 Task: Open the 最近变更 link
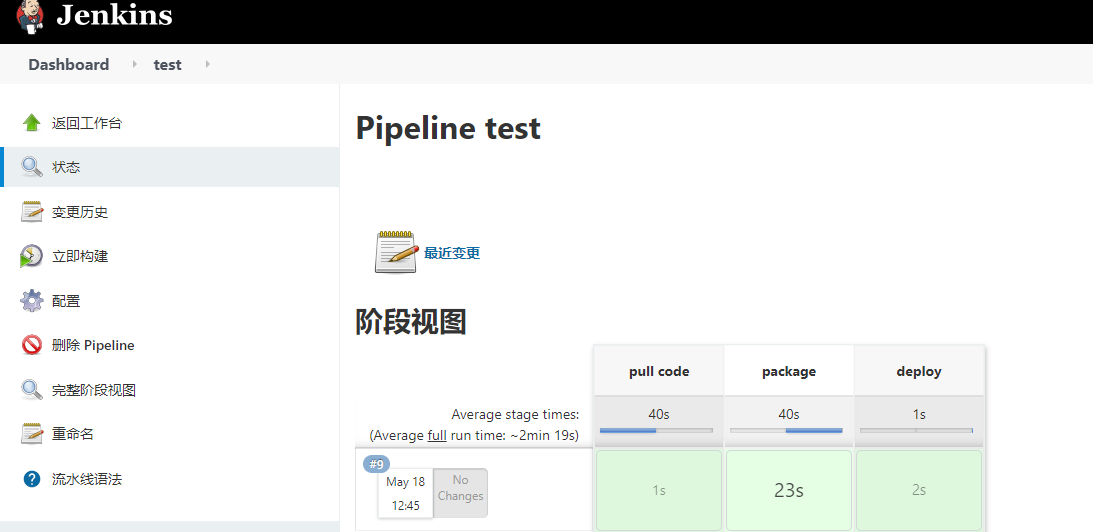pos(452,253)
